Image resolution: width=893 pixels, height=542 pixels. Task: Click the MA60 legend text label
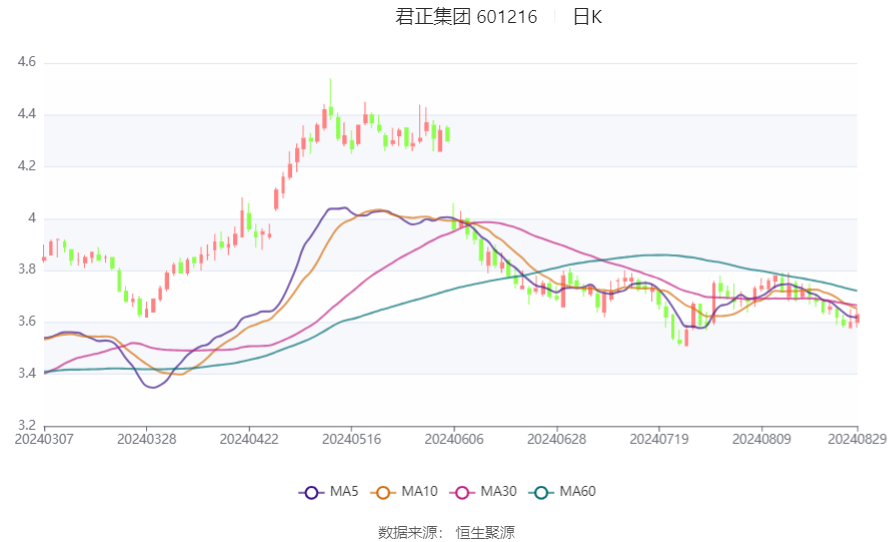pyautogui.click(x=577, y=491)
